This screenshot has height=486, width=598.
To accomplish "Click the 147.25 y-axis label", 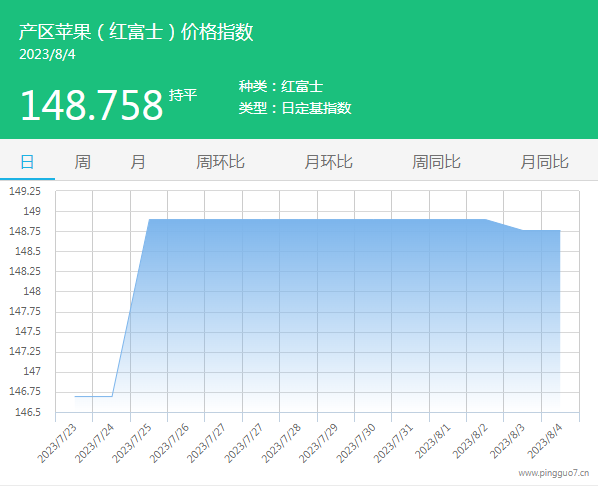I will tap(25, 351).
